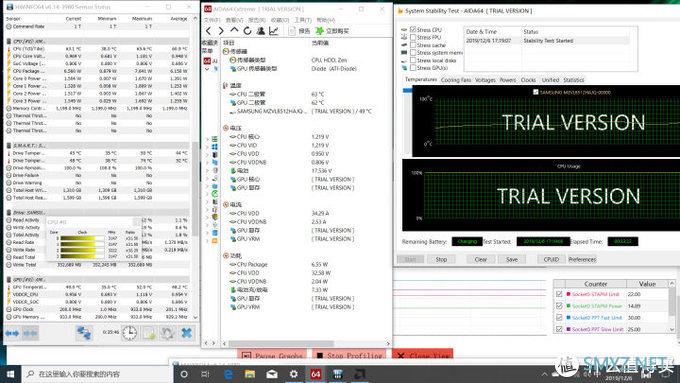Switch to the Statistics tab

point(574,80)
